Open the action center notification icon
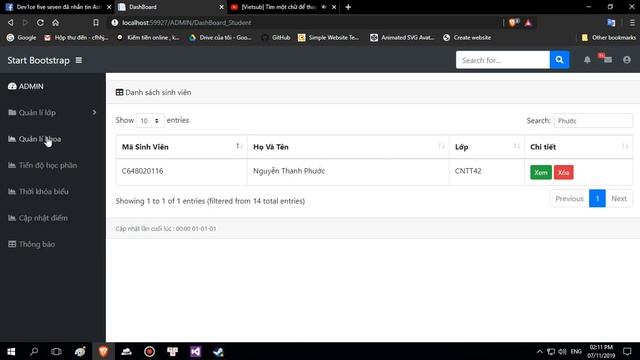The image size is (640, 360). coord(627,351)
